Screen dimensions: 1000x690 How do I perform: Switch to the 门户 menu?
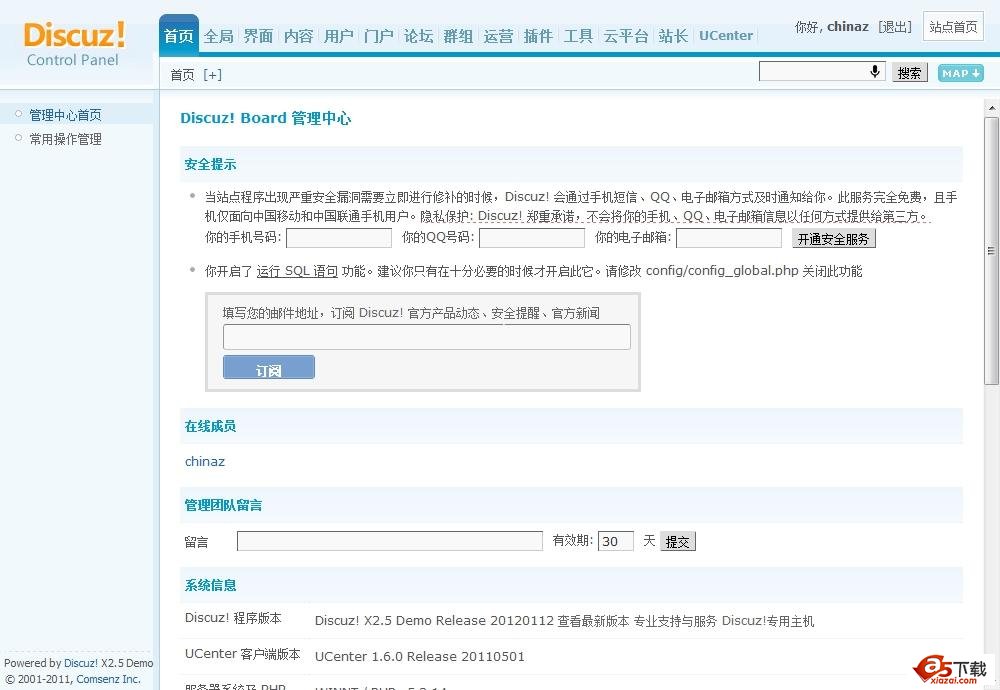pos(378,36)
